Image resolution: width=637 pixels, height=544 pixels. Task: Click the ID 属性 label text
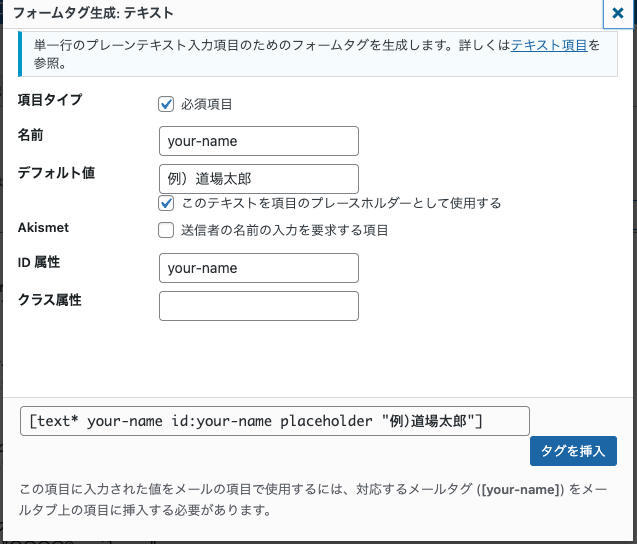point(39,262)
